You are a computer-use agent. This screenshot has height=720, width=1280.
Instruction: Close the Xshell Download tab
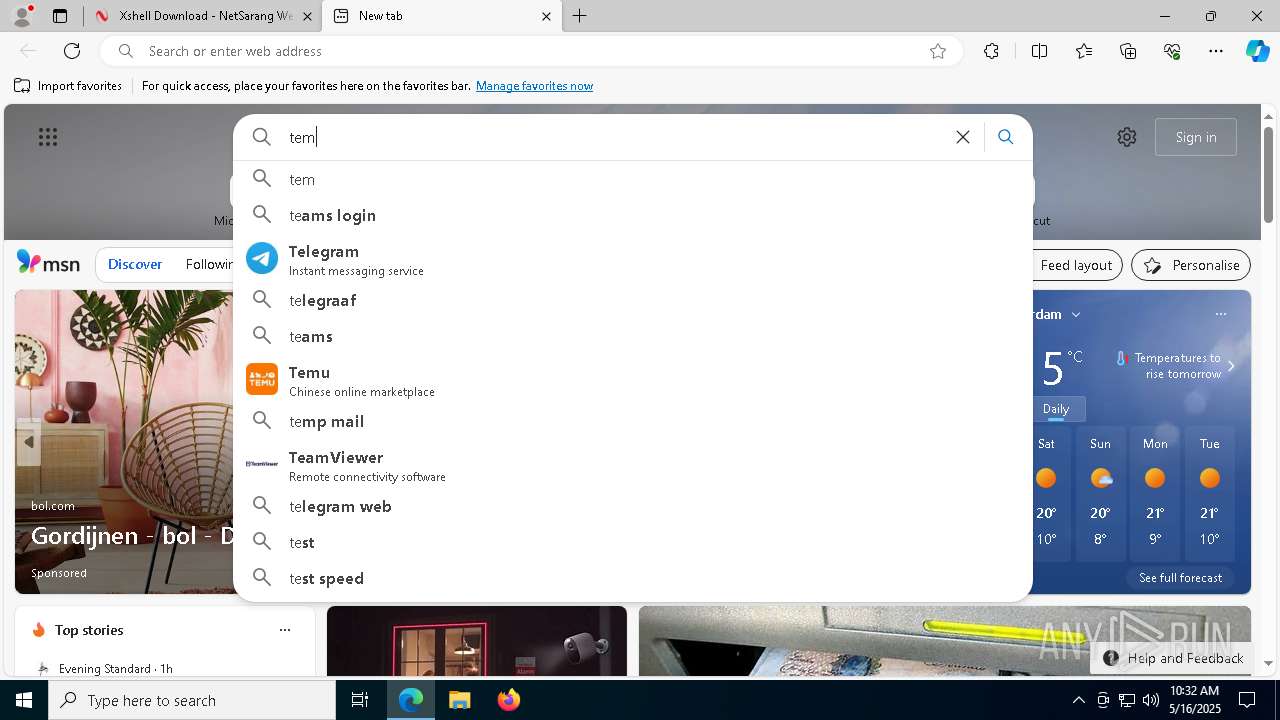pyautogui.click(x=307, y=16)
